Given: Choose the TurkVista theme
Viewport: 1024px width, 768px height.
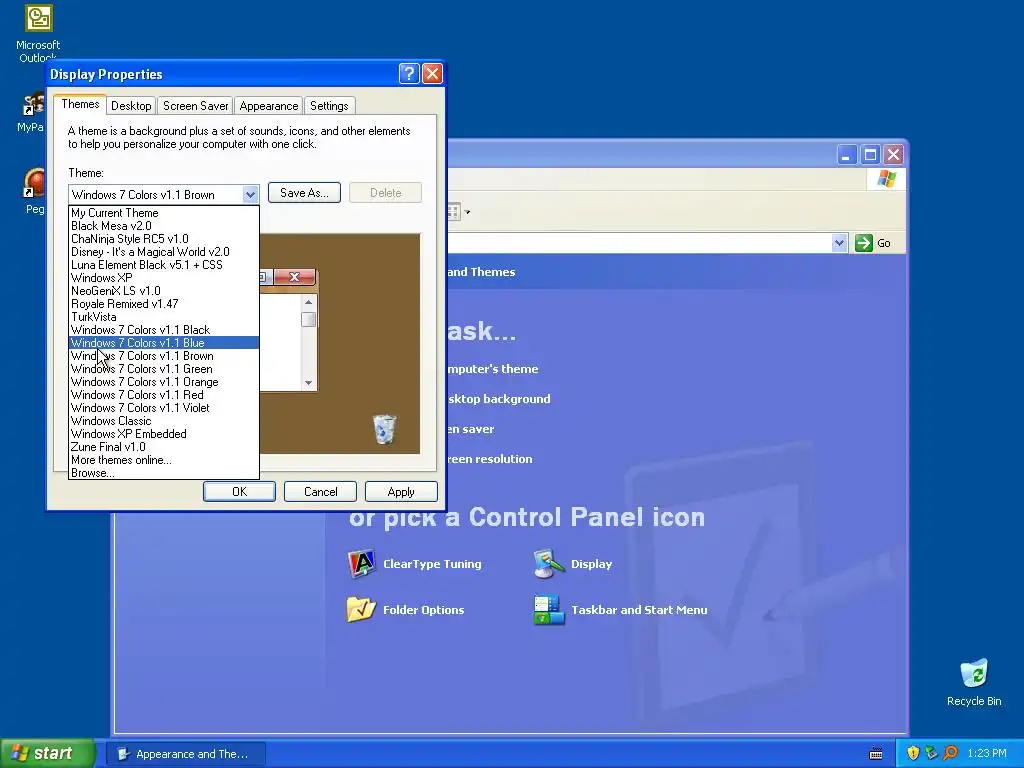Looking at the screenshot, I should point(164,317).
